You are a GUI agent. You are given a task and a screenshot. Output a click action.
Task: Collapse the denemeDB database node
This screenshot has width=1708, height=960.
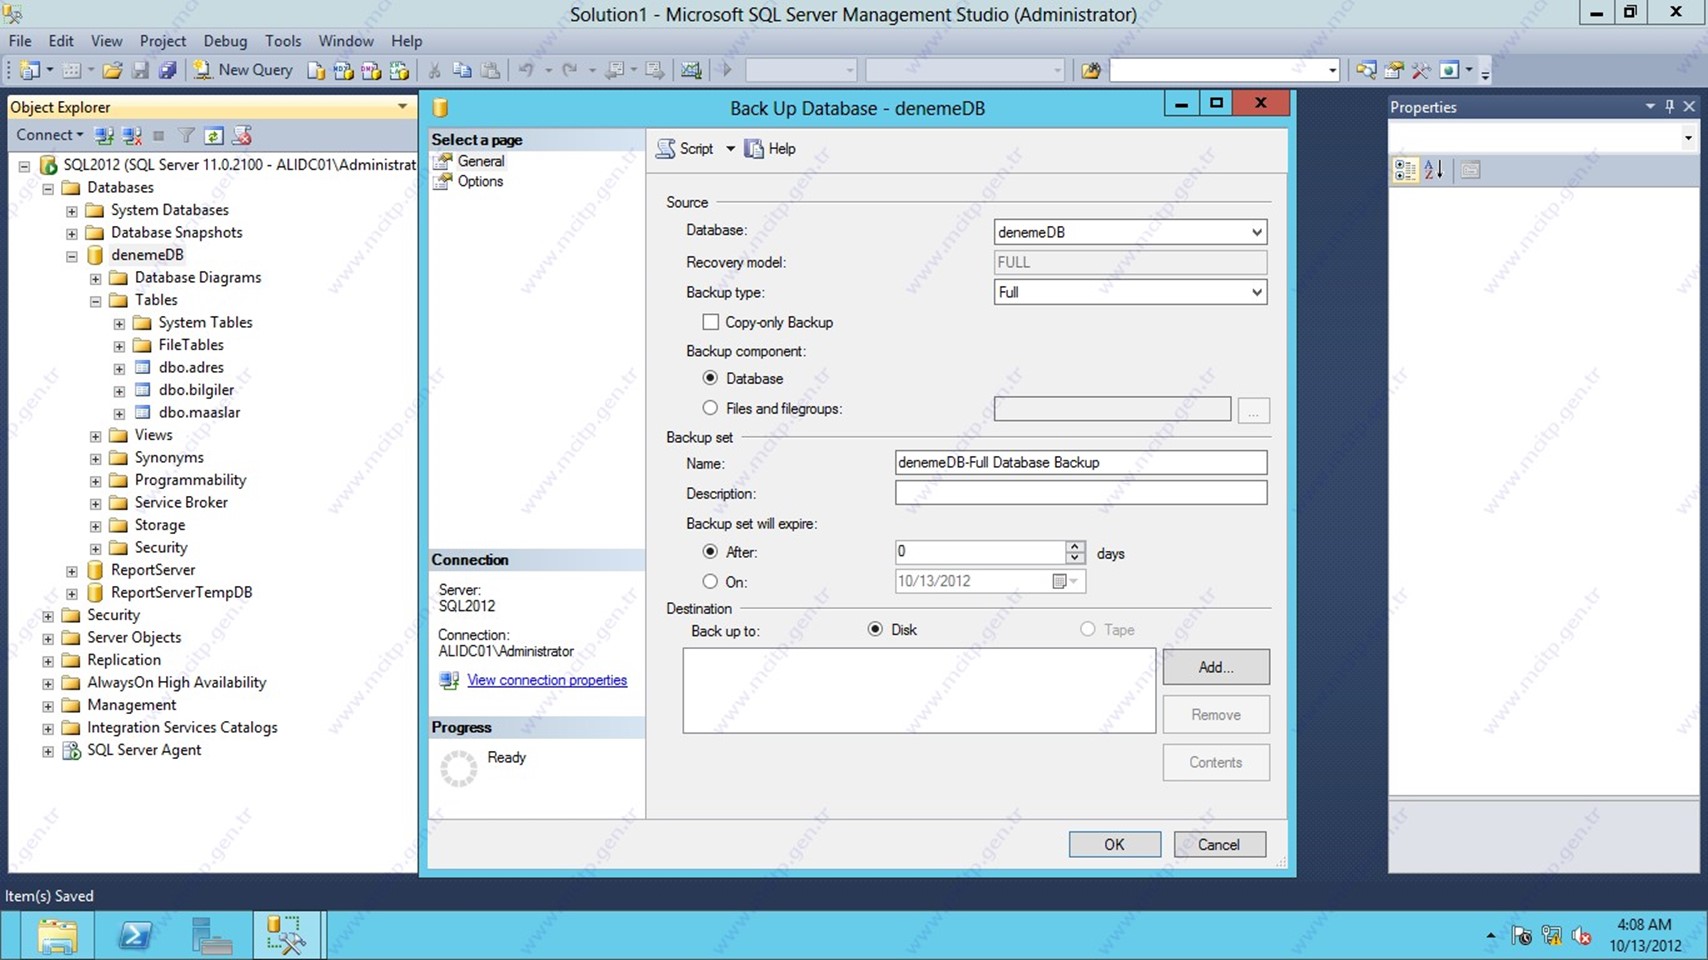[x=72, y=256]
